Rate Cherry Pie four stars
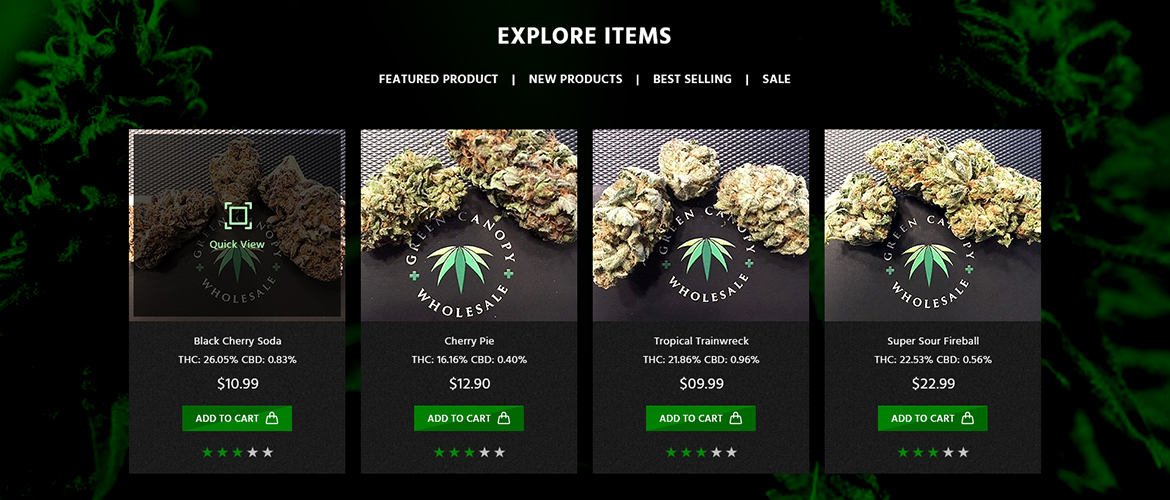Image resolution: width=1170 pixels, height=500 pixels. pyautogui.click(x=484, y=452)
